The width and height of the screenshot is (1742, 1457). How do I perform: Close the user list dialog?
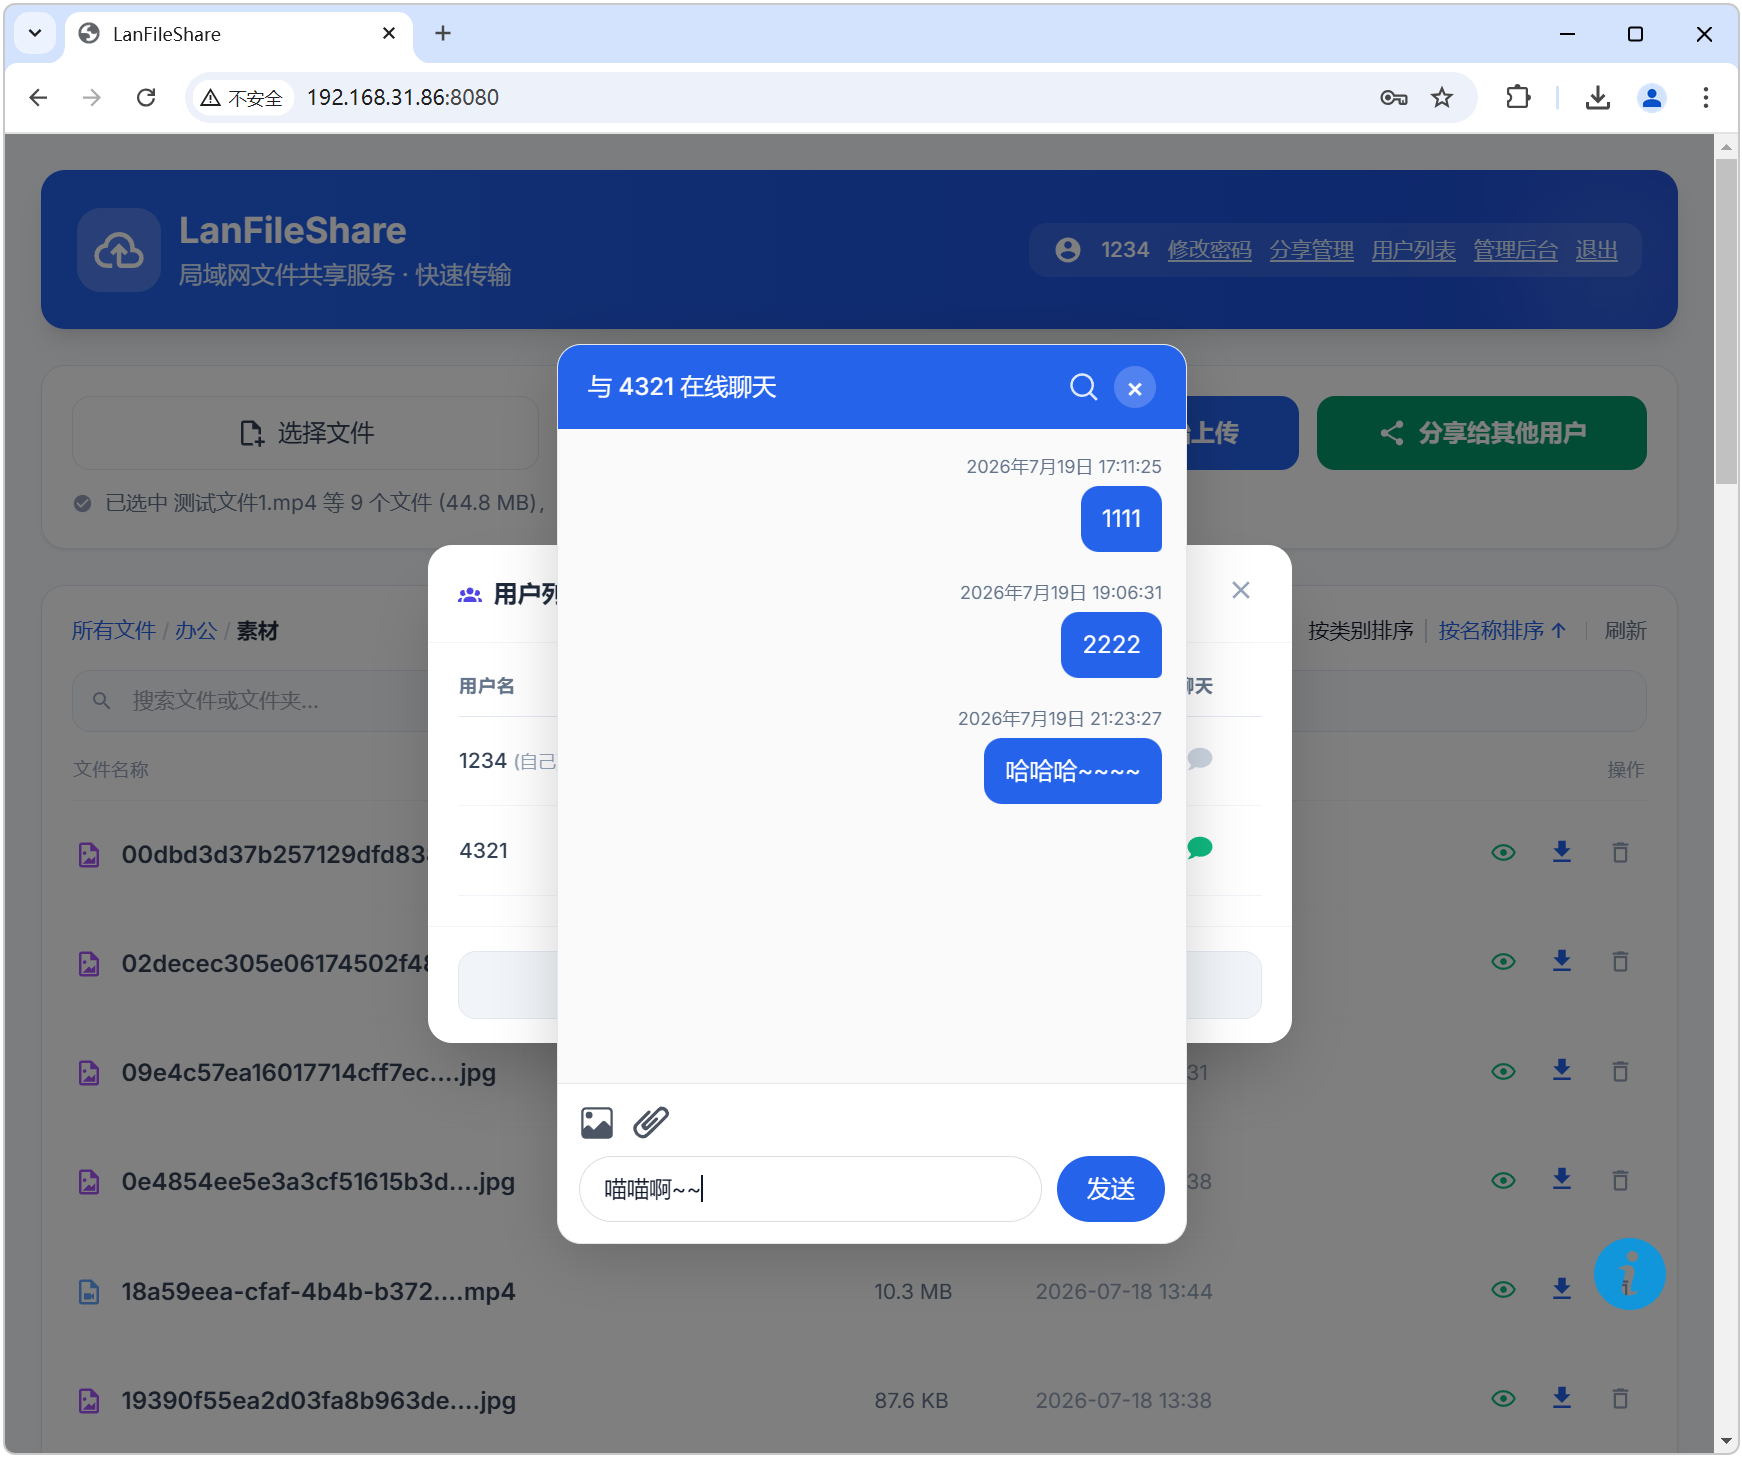[1241, 590]
